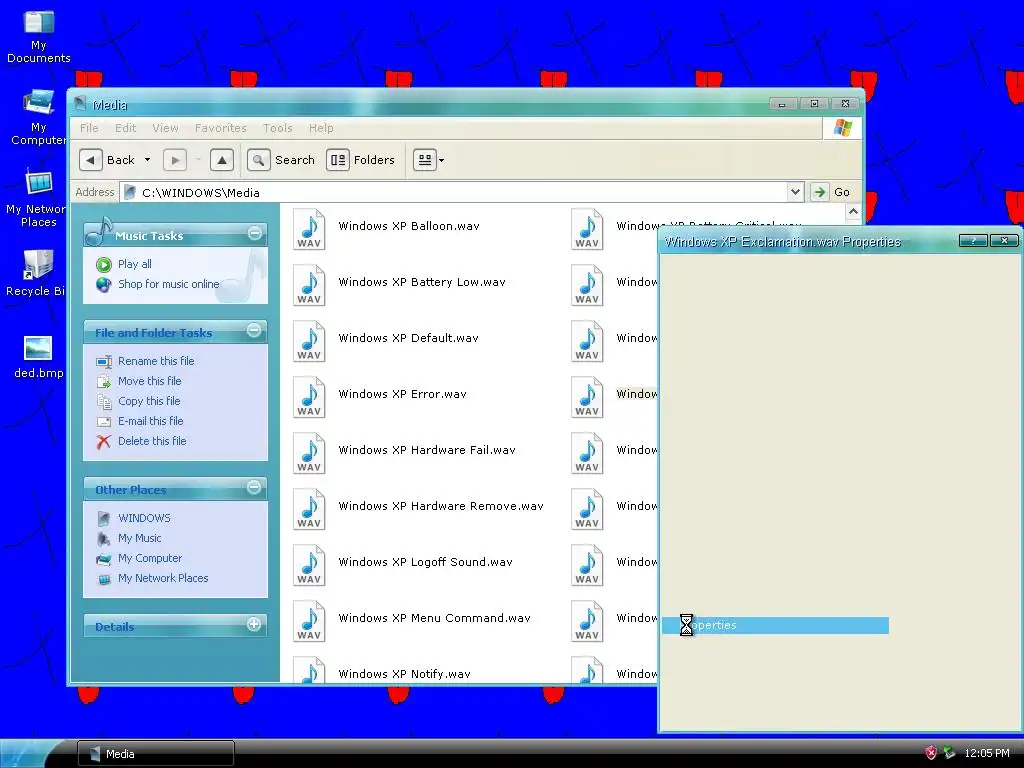Open the Edit menu
This screenshot has width=1024, height=768.
pyautogui.click(x=125, y=128)
